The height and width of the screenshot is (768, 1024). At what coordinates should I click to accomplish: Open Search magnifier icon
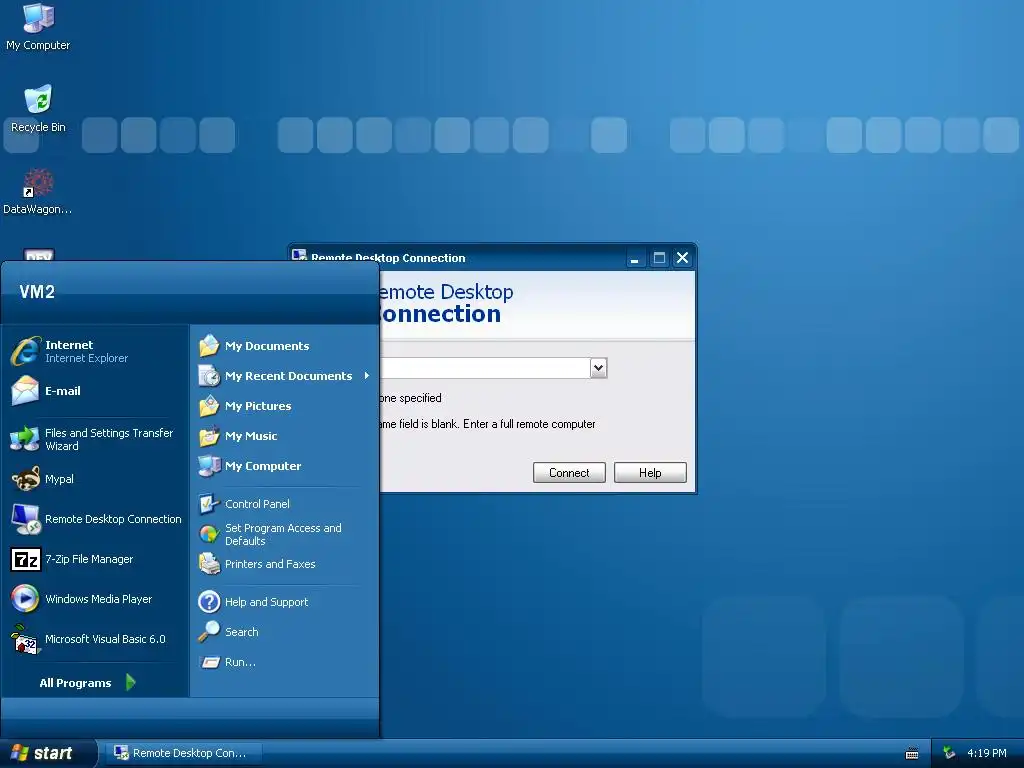(x=209, y=632)
